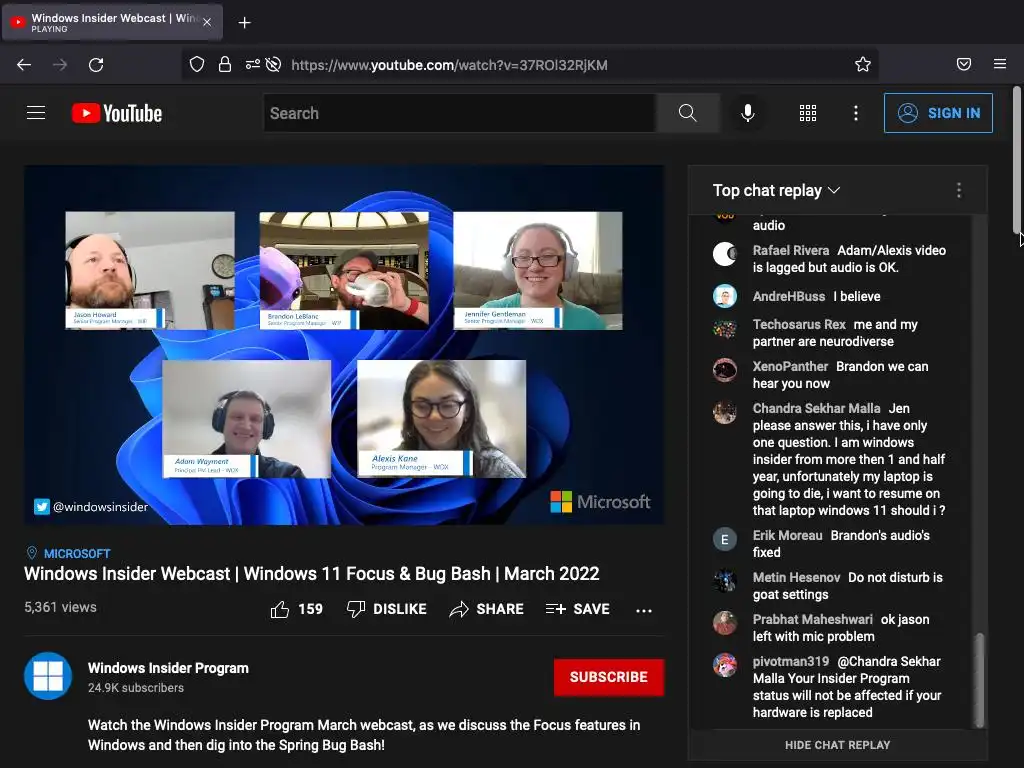Screen dimensions: 1024x768
Task: Click the DISLIKE thumbs down button
Action: [x=386, y=609]
